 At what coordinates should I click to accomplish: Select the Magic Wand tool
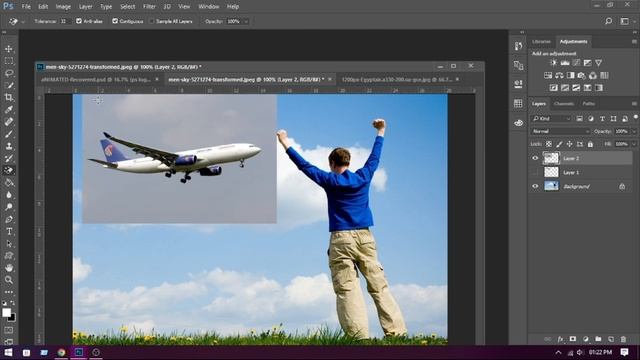point(9,85)
